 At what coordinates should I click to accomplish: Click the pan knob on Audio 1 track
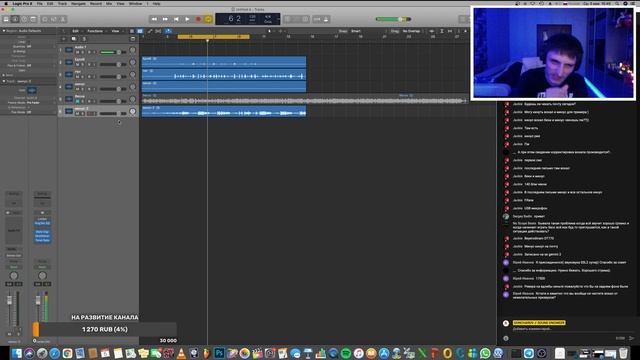(x=133, y=50)
